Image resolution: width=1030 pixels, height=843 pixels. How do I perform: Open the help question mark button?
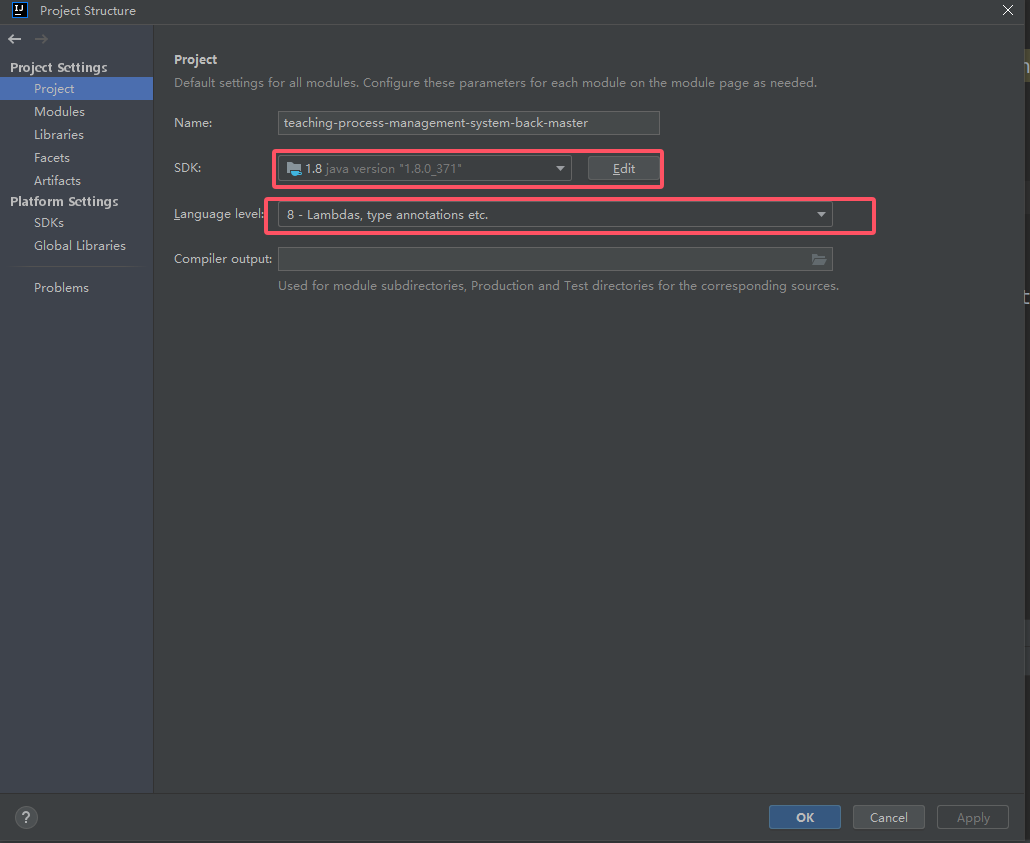[x=26, y=817]
